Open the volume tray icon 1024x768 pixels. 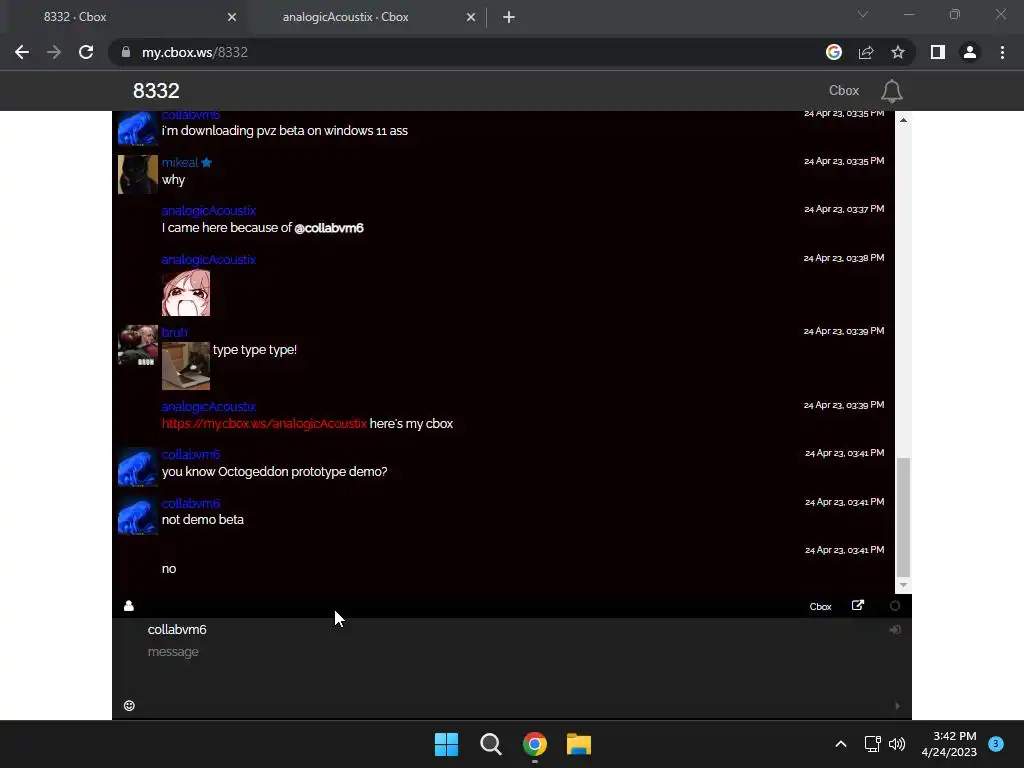[897, 744]
